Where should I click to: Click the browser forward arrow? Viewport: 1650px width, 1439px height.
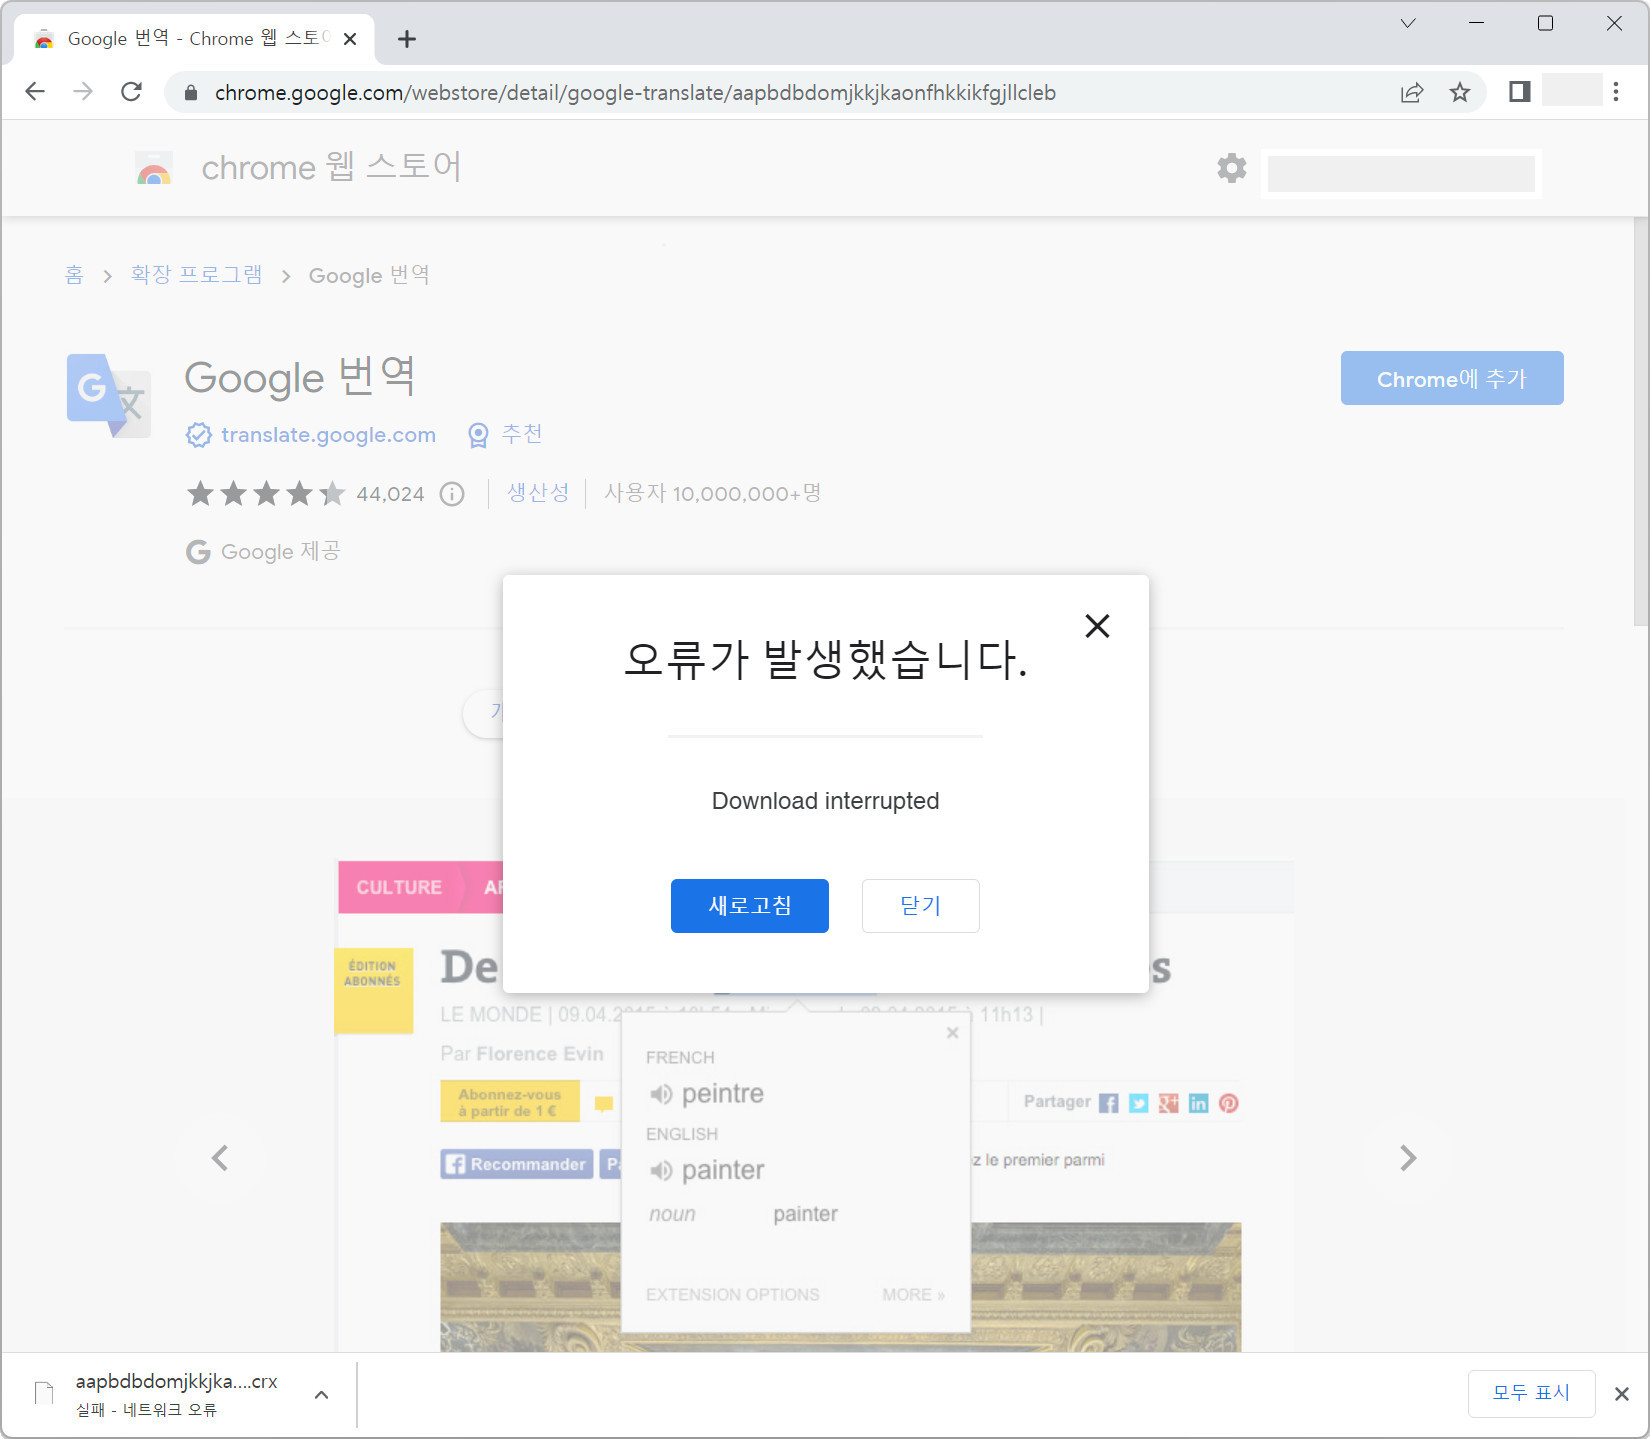(x=83, y=92)
